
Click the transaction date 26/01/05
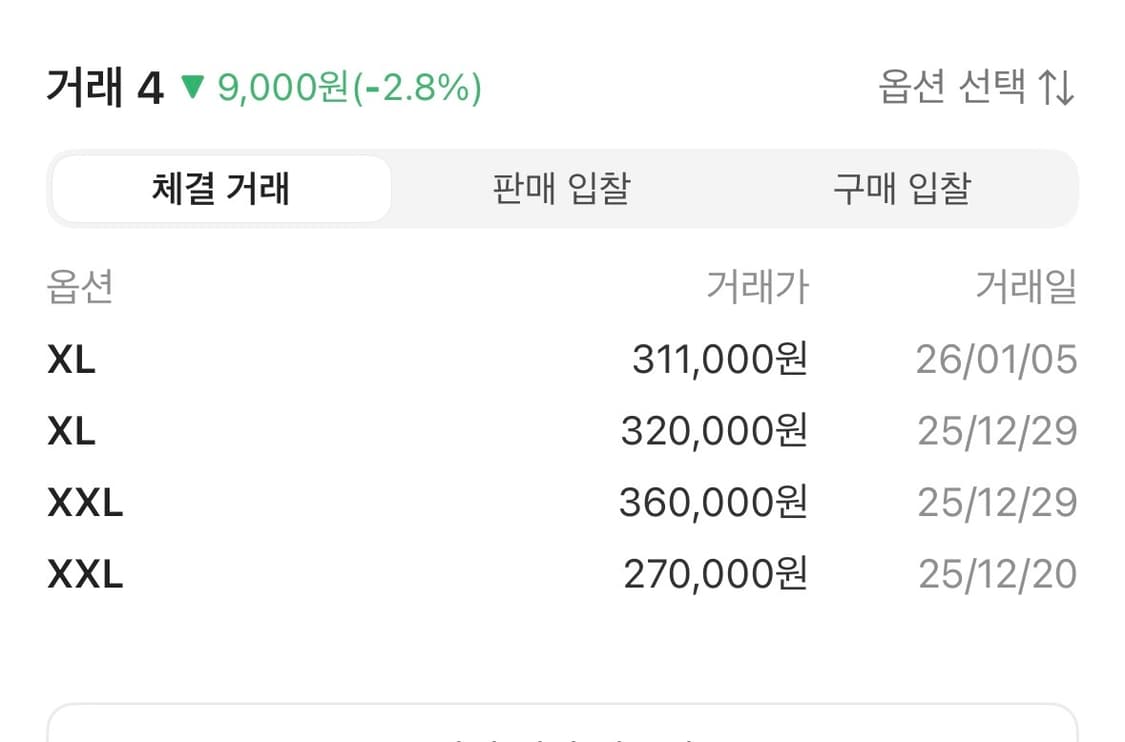[997, 360]
